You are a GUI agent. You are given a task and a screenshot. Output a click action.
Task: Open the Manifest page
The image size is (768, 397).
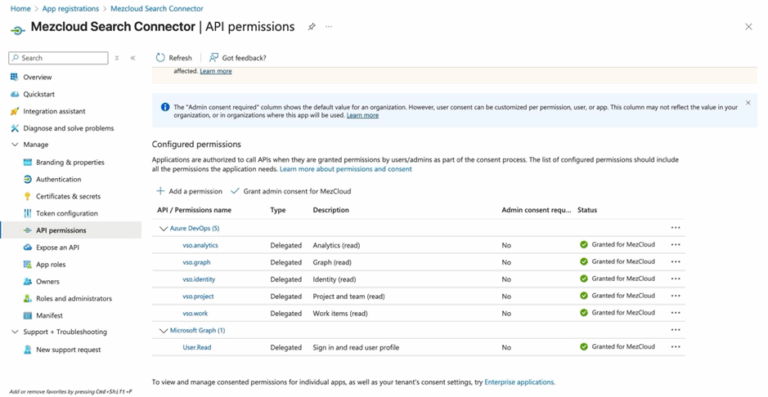[x=49, y=316]
